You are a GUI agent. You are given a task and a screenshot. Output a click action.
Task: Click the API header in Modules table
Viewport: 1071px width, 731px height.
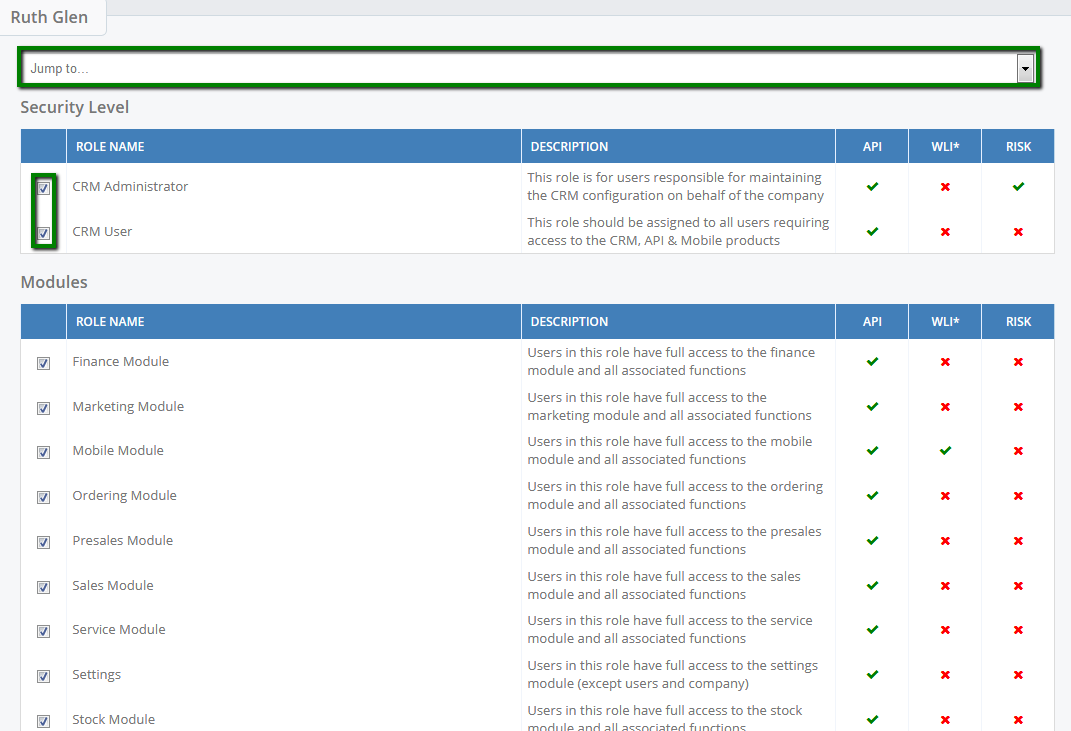pyautogui.click(x=872, y=322)
